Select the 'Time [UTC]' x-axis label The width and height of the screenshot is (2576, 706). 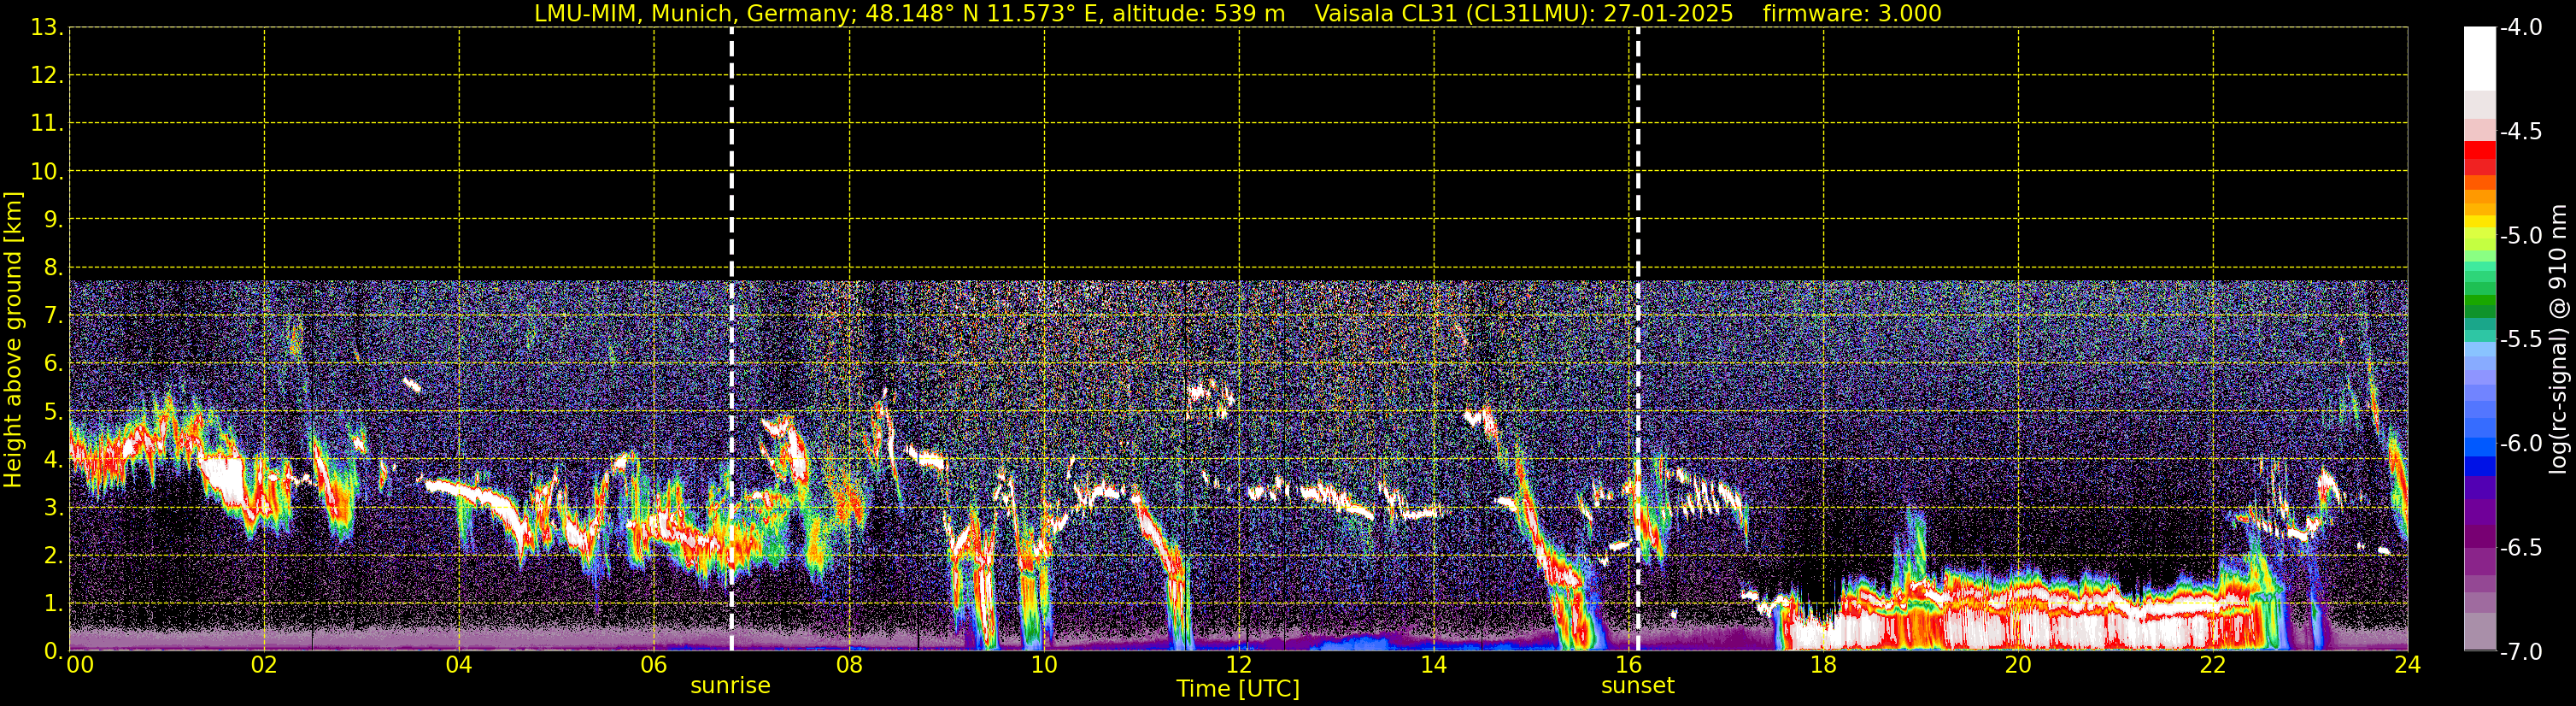click(1238, 689)
